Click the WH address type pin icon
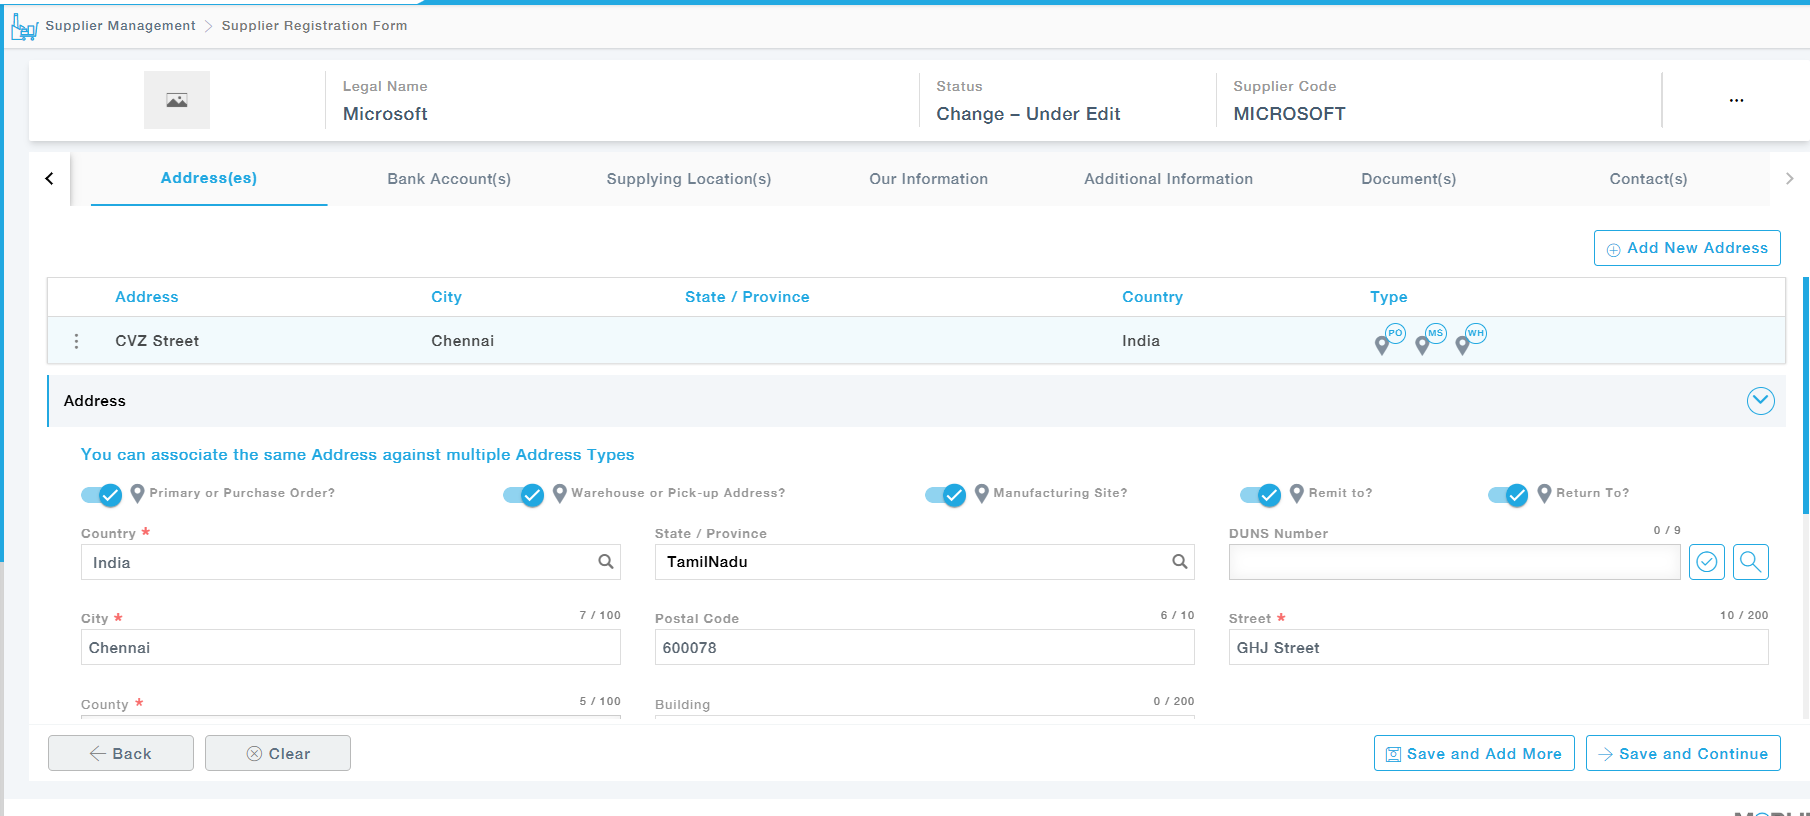Screen dimensions: 1810x816 pyautogui.click(x=1469, y=340)
